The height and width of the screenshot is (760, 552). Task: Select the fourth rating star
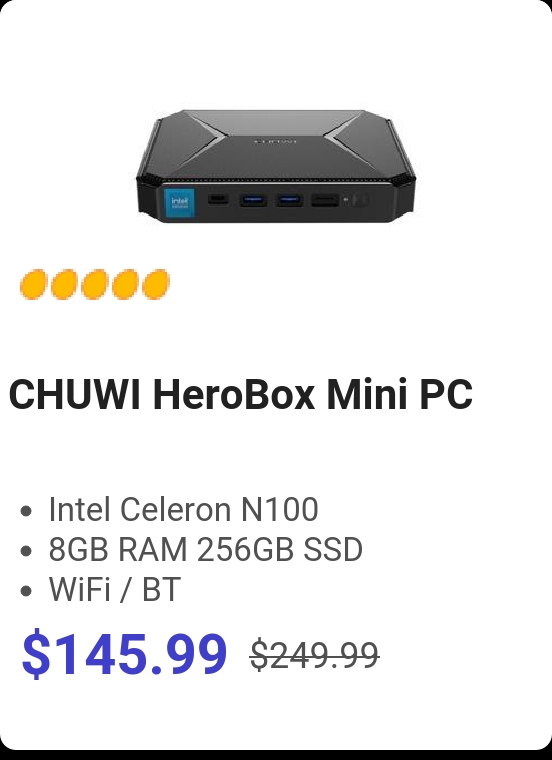coord(126,285)
